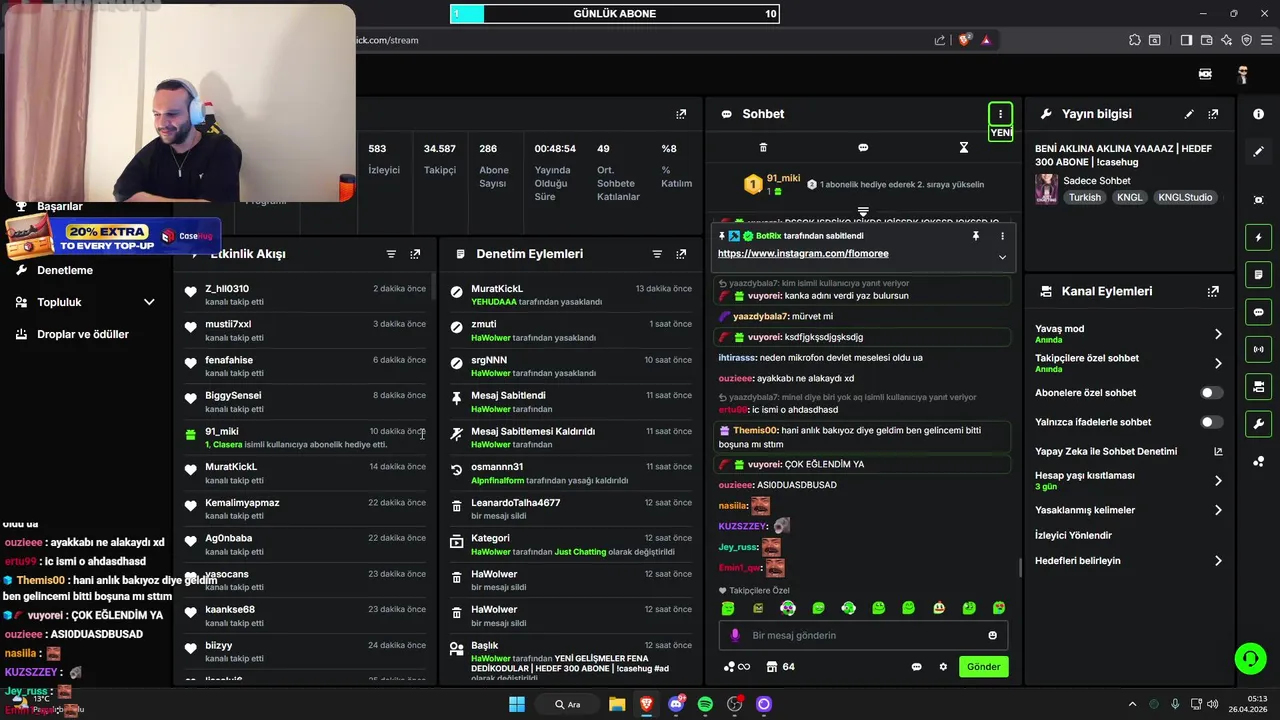Click İzleyici Yönlendir in Kanal Eylemleri
Screen dimensions: 1280x720
pos(1073,536)
